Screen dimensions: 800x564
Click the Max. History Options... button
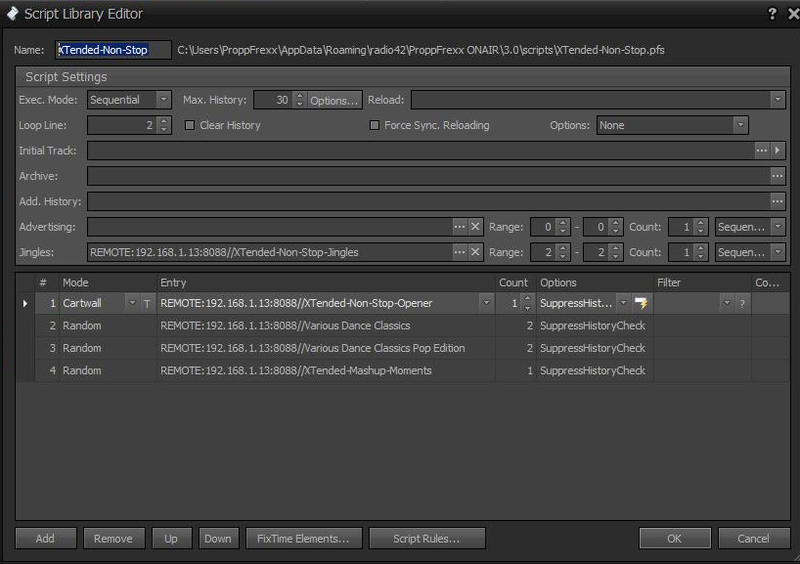pyautogui.click(x=334, y=100)
